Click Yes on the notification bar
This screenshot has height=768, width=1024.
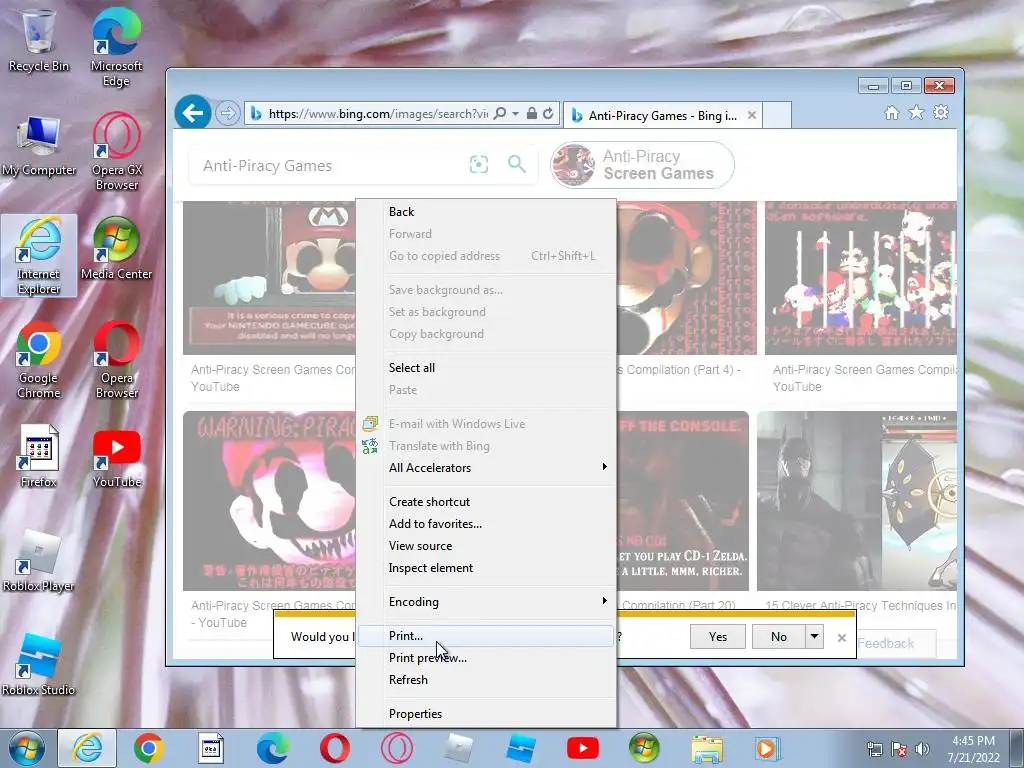(718, 637)
